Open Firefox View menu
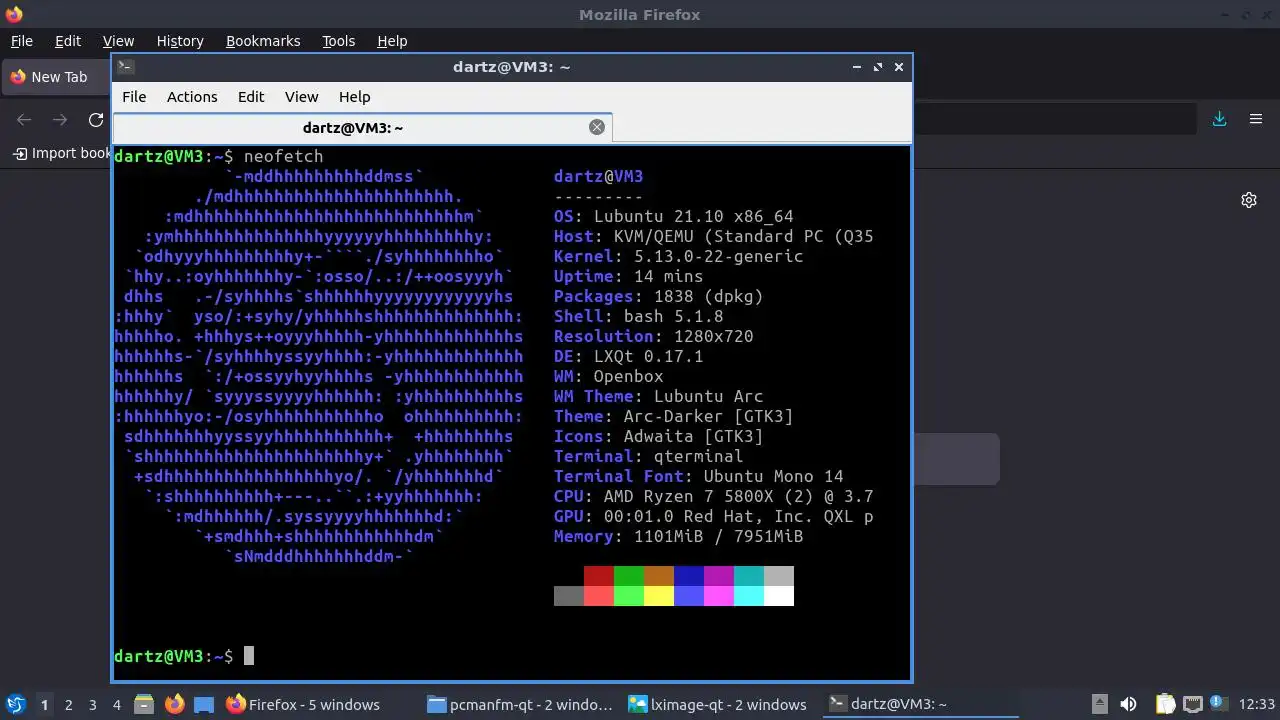This screenshot has height=720, width=1280. click(x=118, y=41)
